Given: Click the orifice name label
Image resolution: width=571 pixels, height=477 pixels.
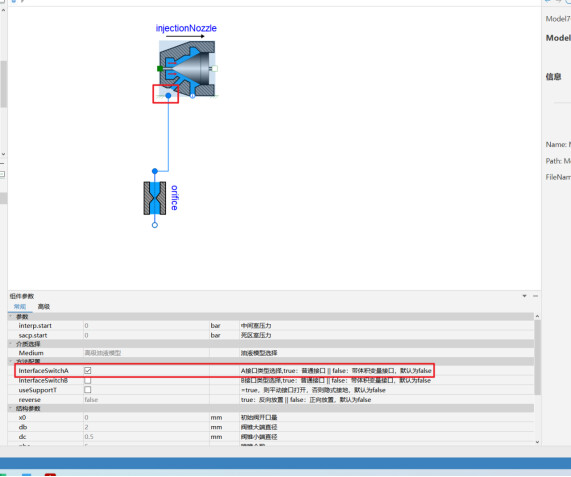Looking at the screenshot, I should click(174, 198).
